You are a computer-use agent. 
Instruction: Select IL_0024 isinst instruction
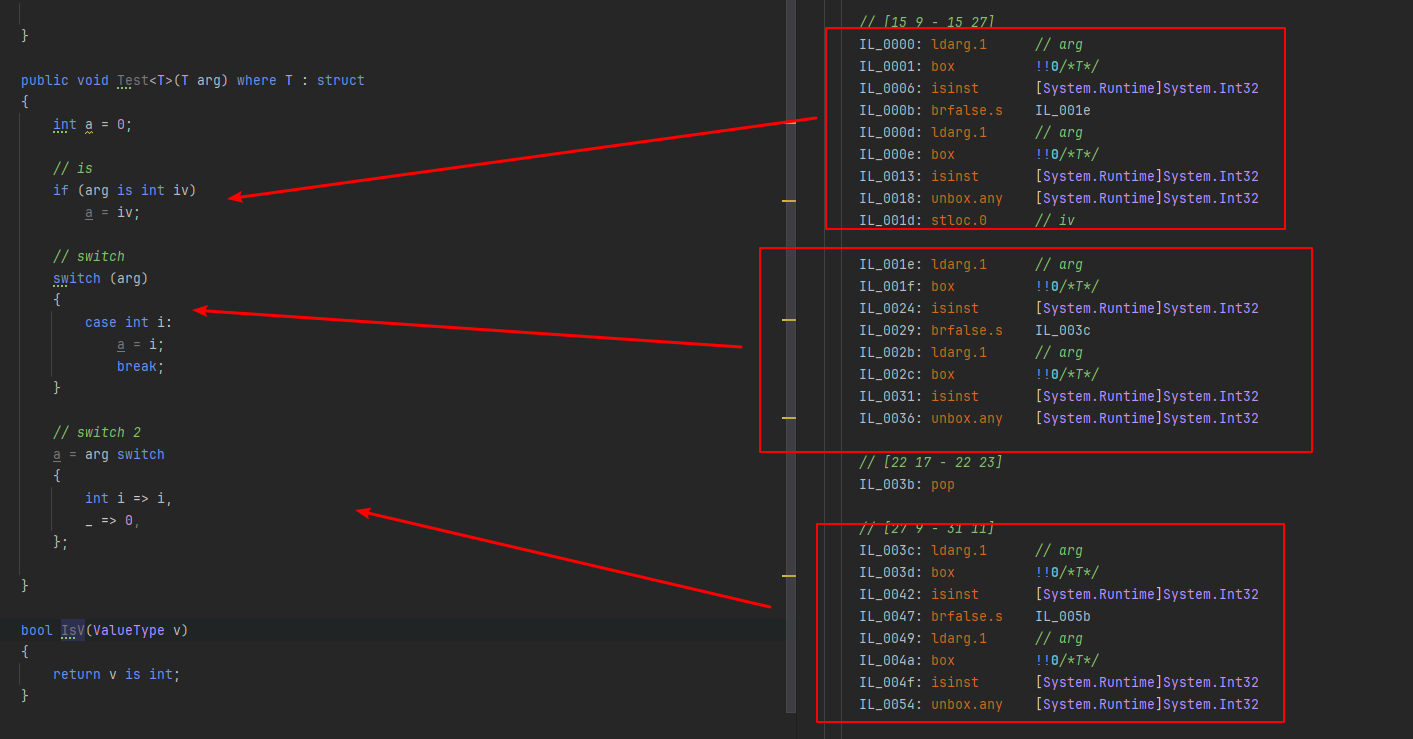pos(1058,308)
